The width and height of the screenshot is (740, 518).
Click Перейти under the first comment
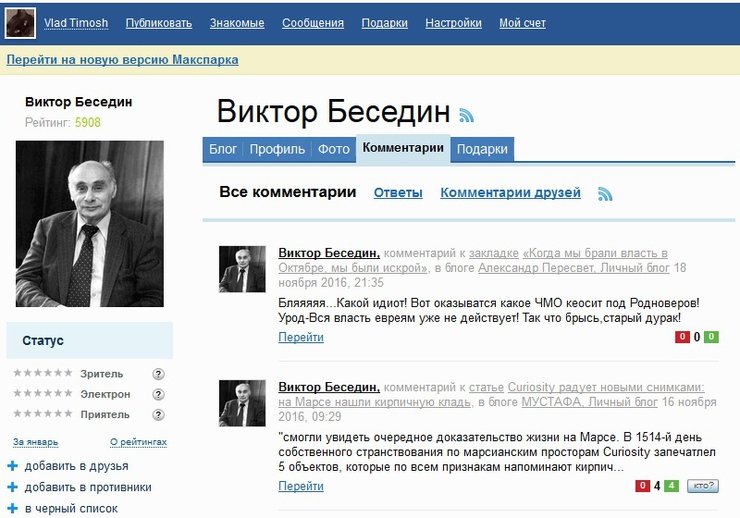coord(301,338)
